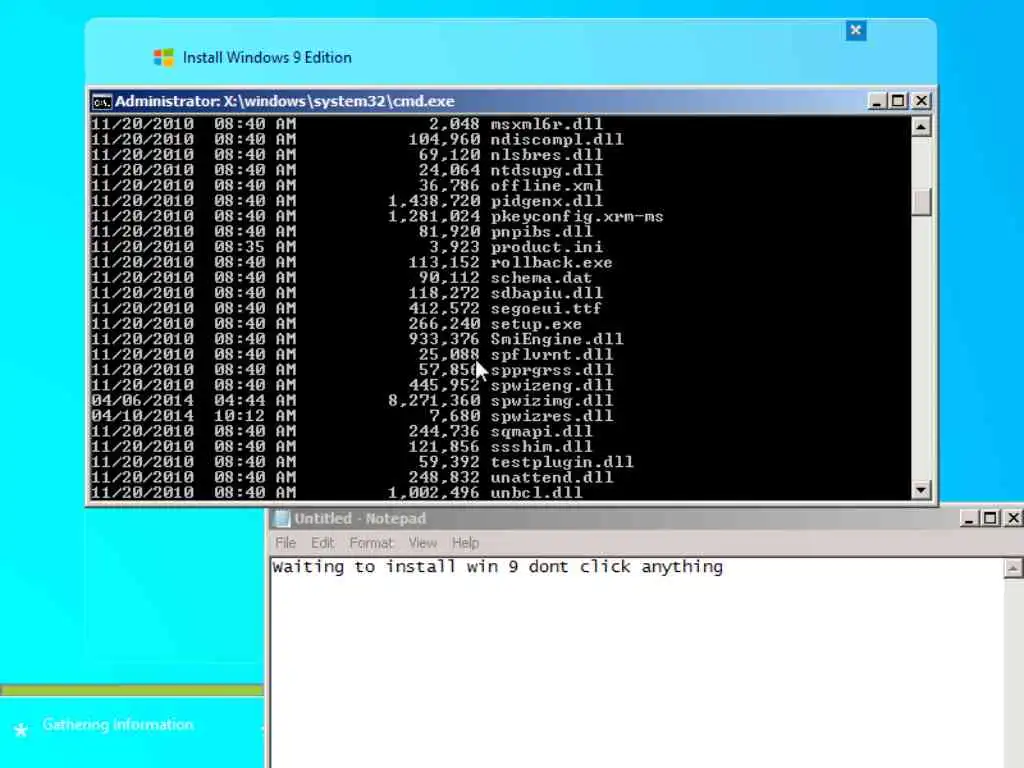Maximize the Untitled Notepad window
This screenshot has height=768, width=1024.
(991, 519)
